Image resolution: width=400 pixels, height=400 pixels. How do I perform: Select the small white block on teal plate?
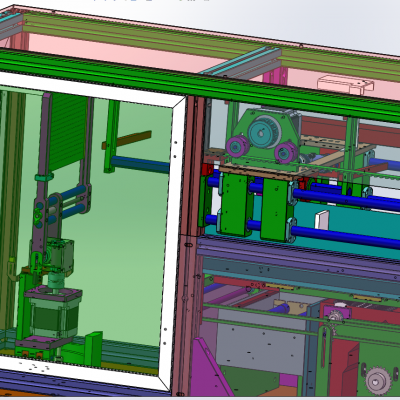coord(322,220)
